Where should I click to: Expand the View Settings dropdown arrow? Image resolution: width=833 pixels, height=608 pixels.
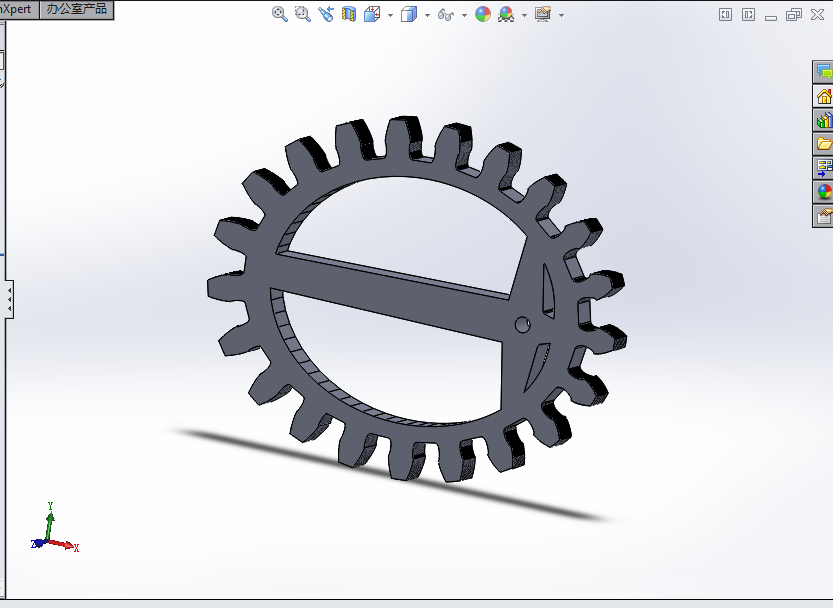pyautogui.click(x=562, y=15)
